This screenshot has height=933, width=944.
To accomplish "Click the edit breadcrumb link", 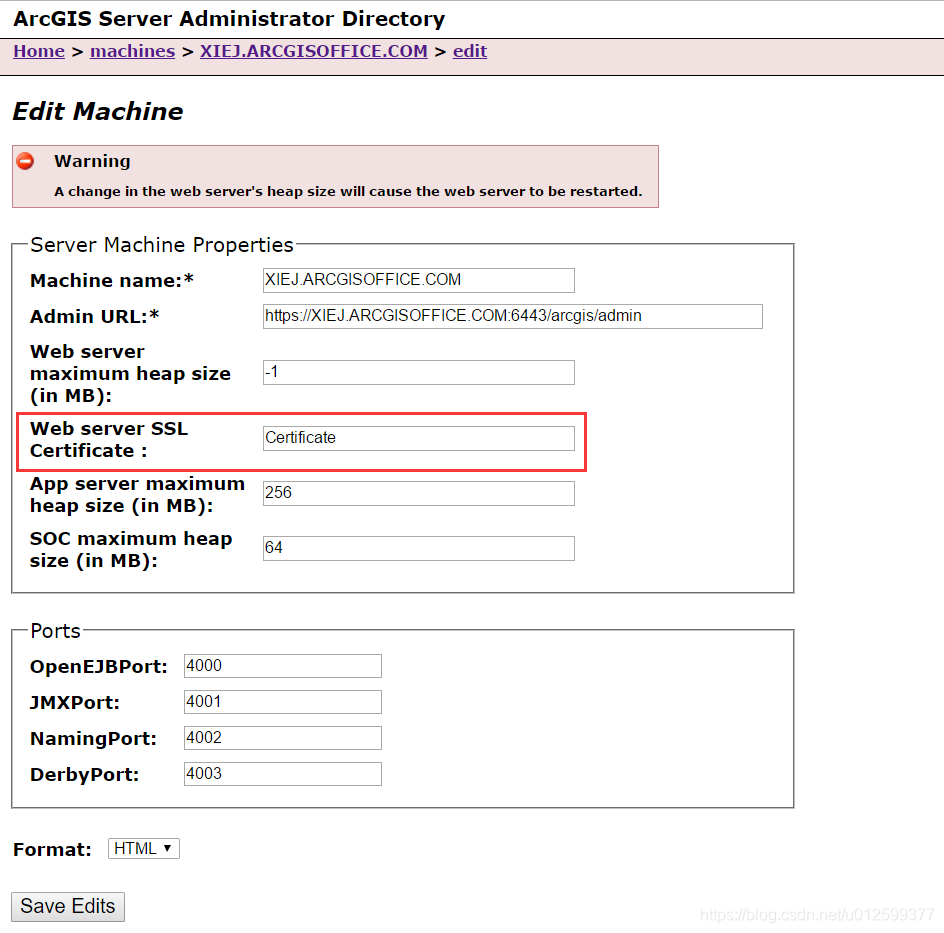I will tap(470, 51).
